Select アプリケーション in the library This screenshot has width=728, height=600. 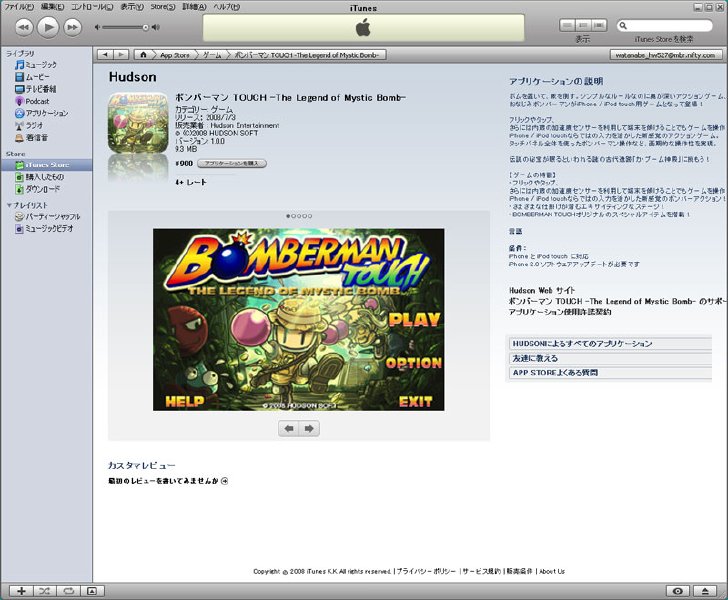(x=42, y=113)
